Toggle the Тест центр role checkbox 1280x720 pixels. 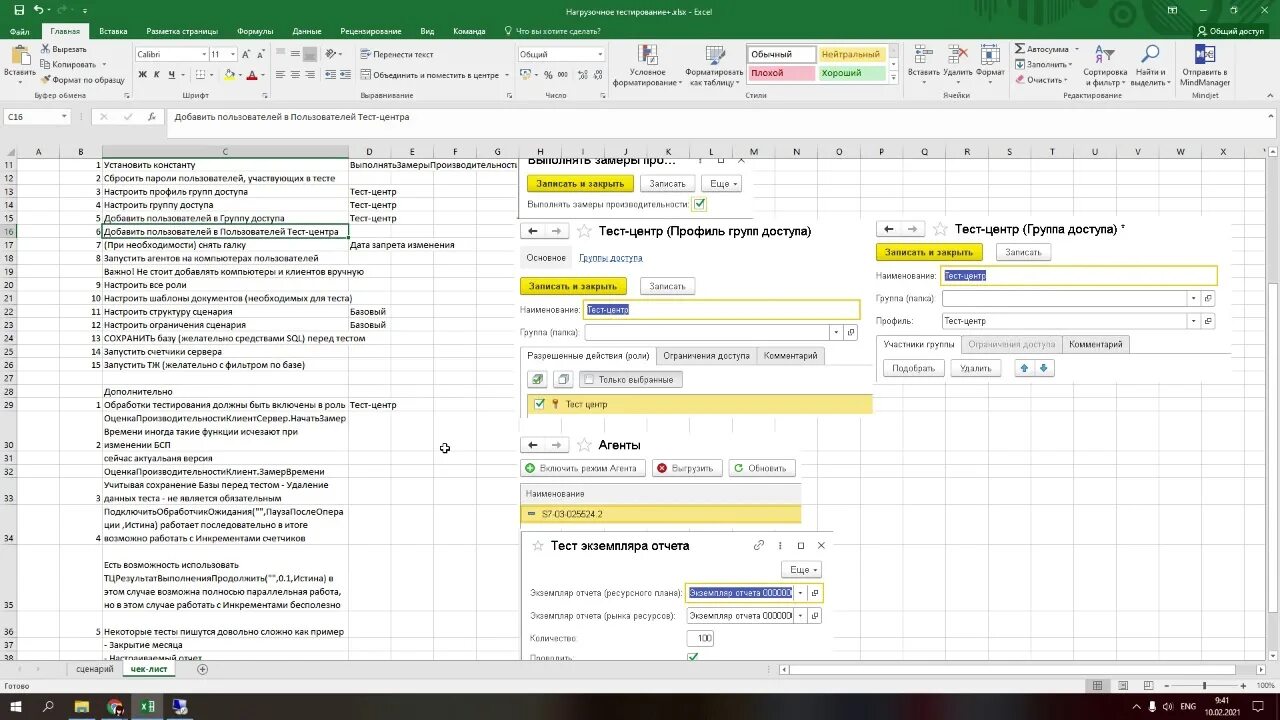coord(540,404)
